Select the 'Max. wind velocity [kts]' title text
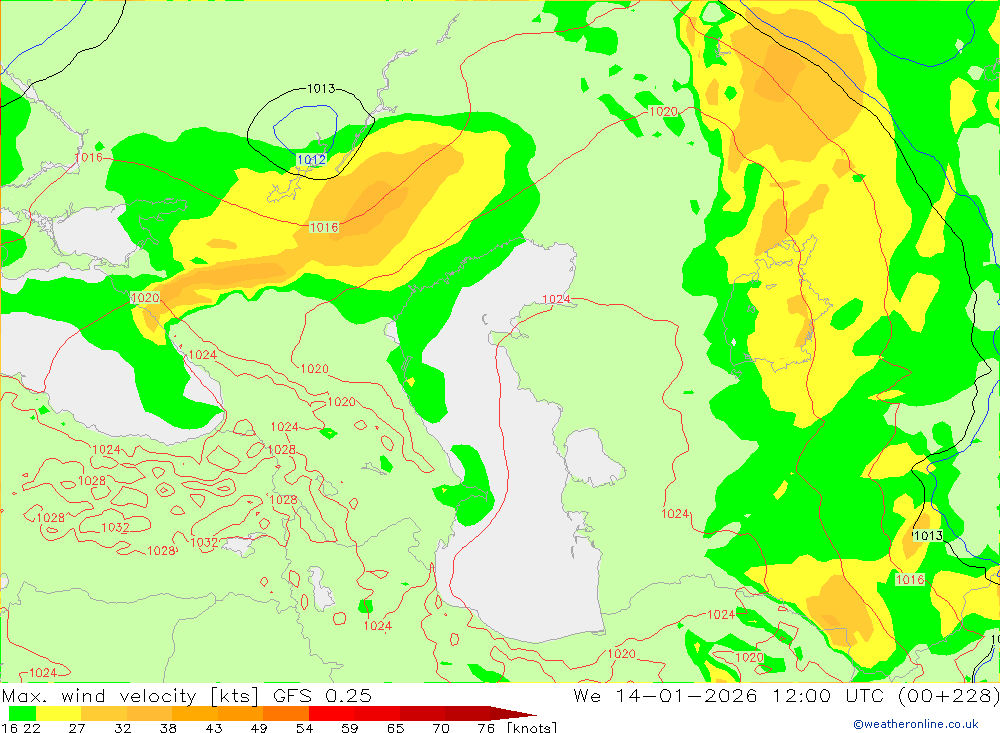This screenshot has width=1000, height=733. point(130,696)
